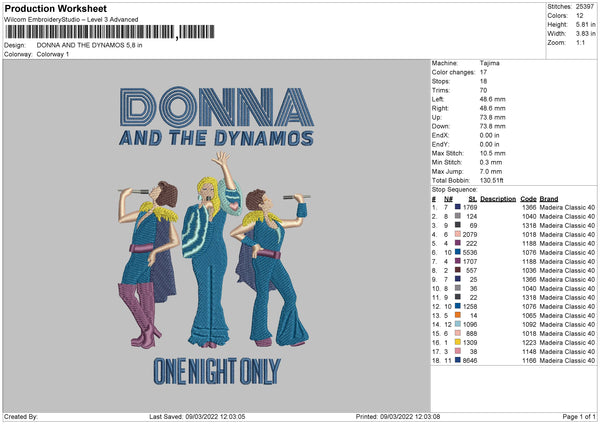
Task: Click the design name 'DONNA AND THE DYNAMOS 5,8 in'
Action: [90, 45]
